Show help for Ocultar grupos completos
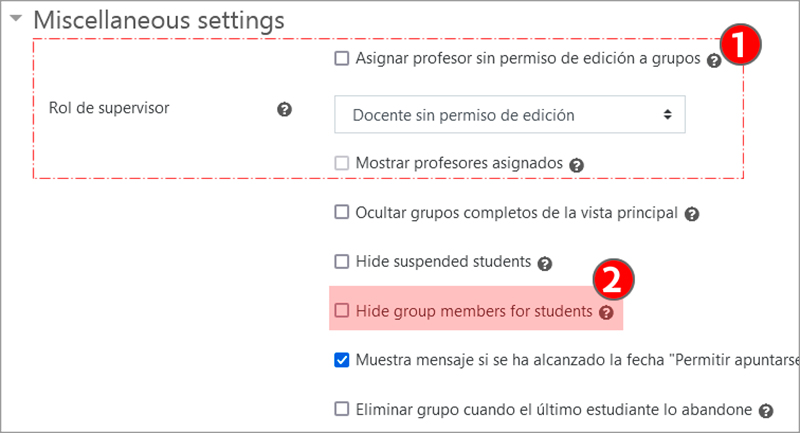 pyautogui.click(x=692, y=214)
